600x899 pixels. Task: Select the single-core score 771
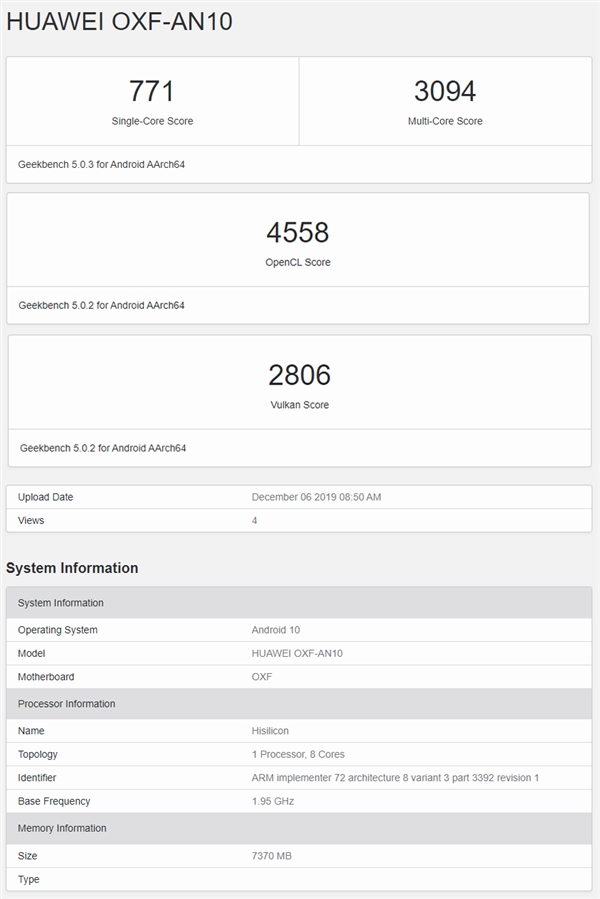coord(151,91)
